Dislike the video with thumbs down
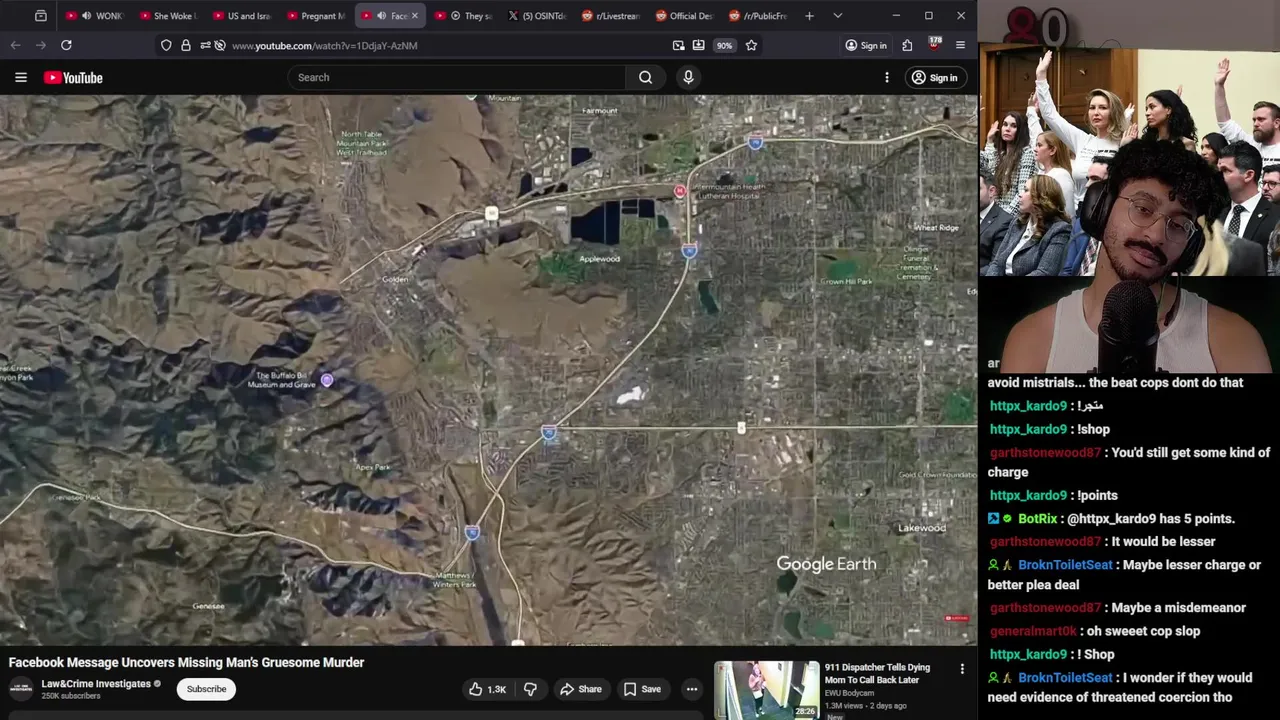This screenshot has height=720, width=1280. pos(530,689)
